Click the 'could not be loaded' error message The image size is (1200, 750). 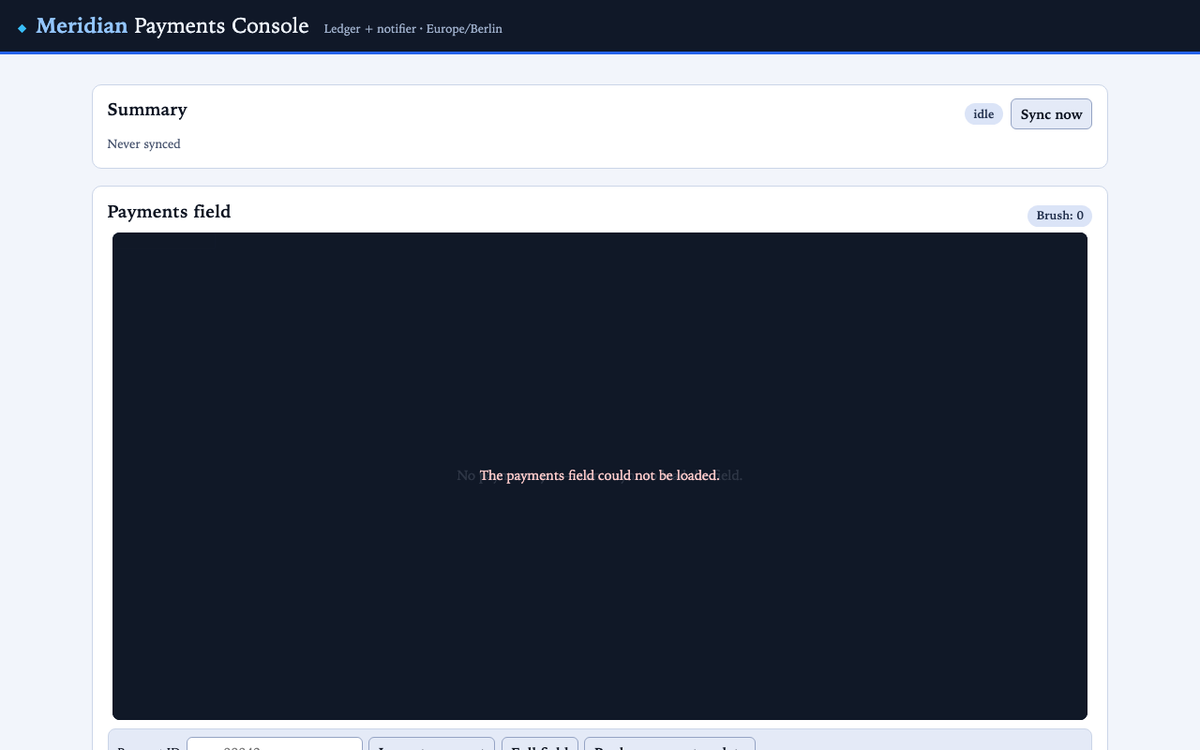[600, 475]
